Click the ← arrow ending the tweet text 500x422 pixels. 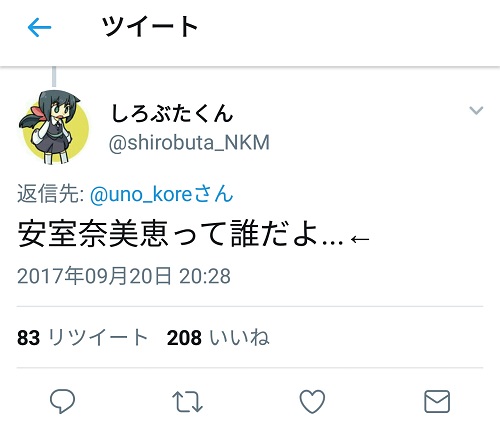click(360, 239)
